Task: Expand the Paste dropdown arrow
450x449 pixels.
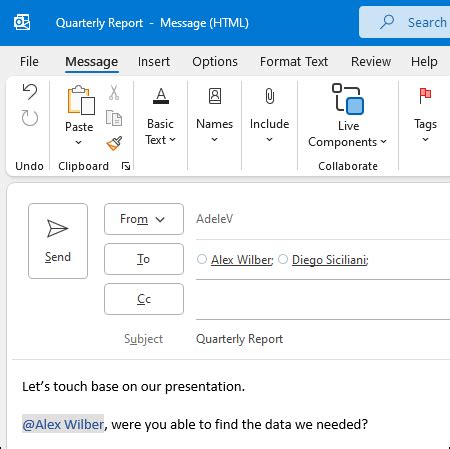Action: [78, 142]
